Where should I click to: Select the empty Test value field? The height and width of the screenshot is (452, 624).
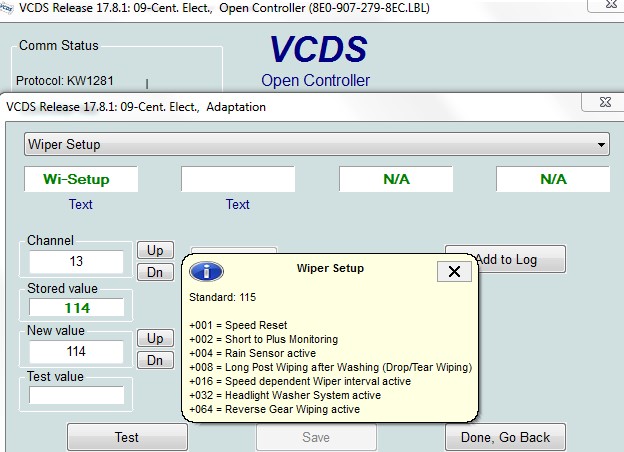pyautogui.click(x=76, y=395)
